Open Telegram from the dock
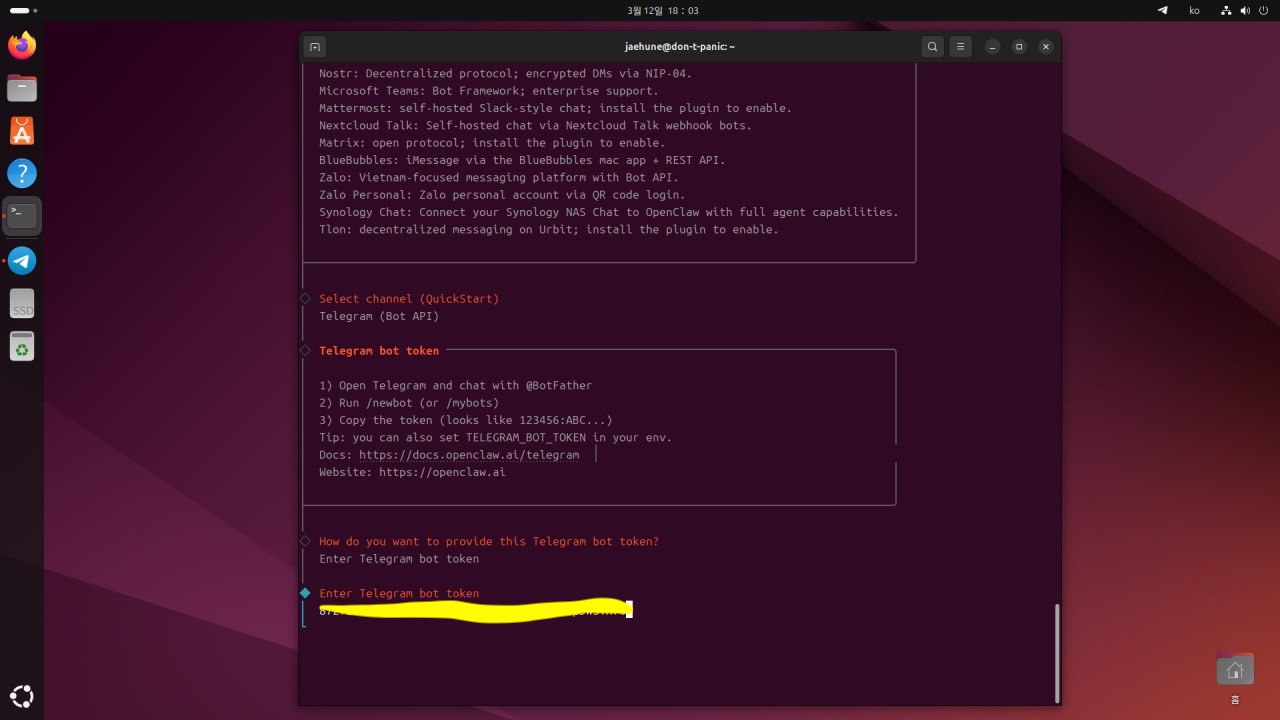The height and width of the screenshot is (720, 1280). click(x=22, y=261)
